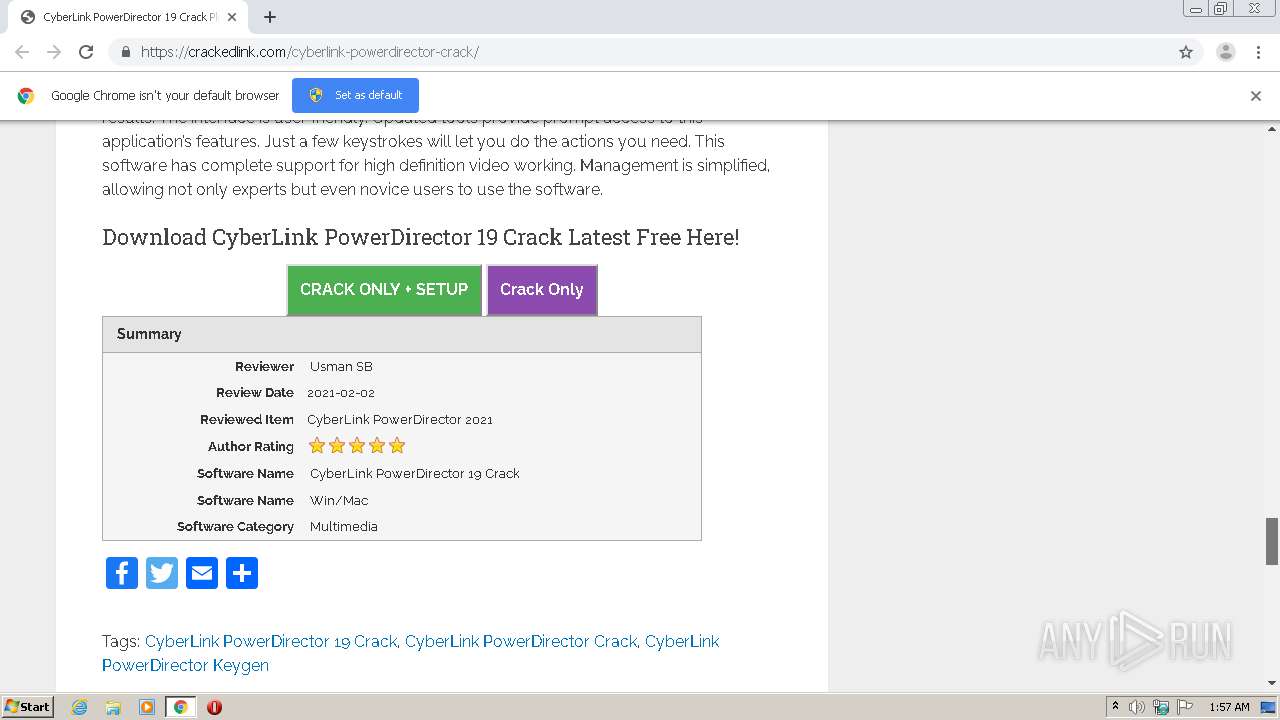Reload the page with the refresh icon
Screen dimensions: 1280x720
(86, 52)
